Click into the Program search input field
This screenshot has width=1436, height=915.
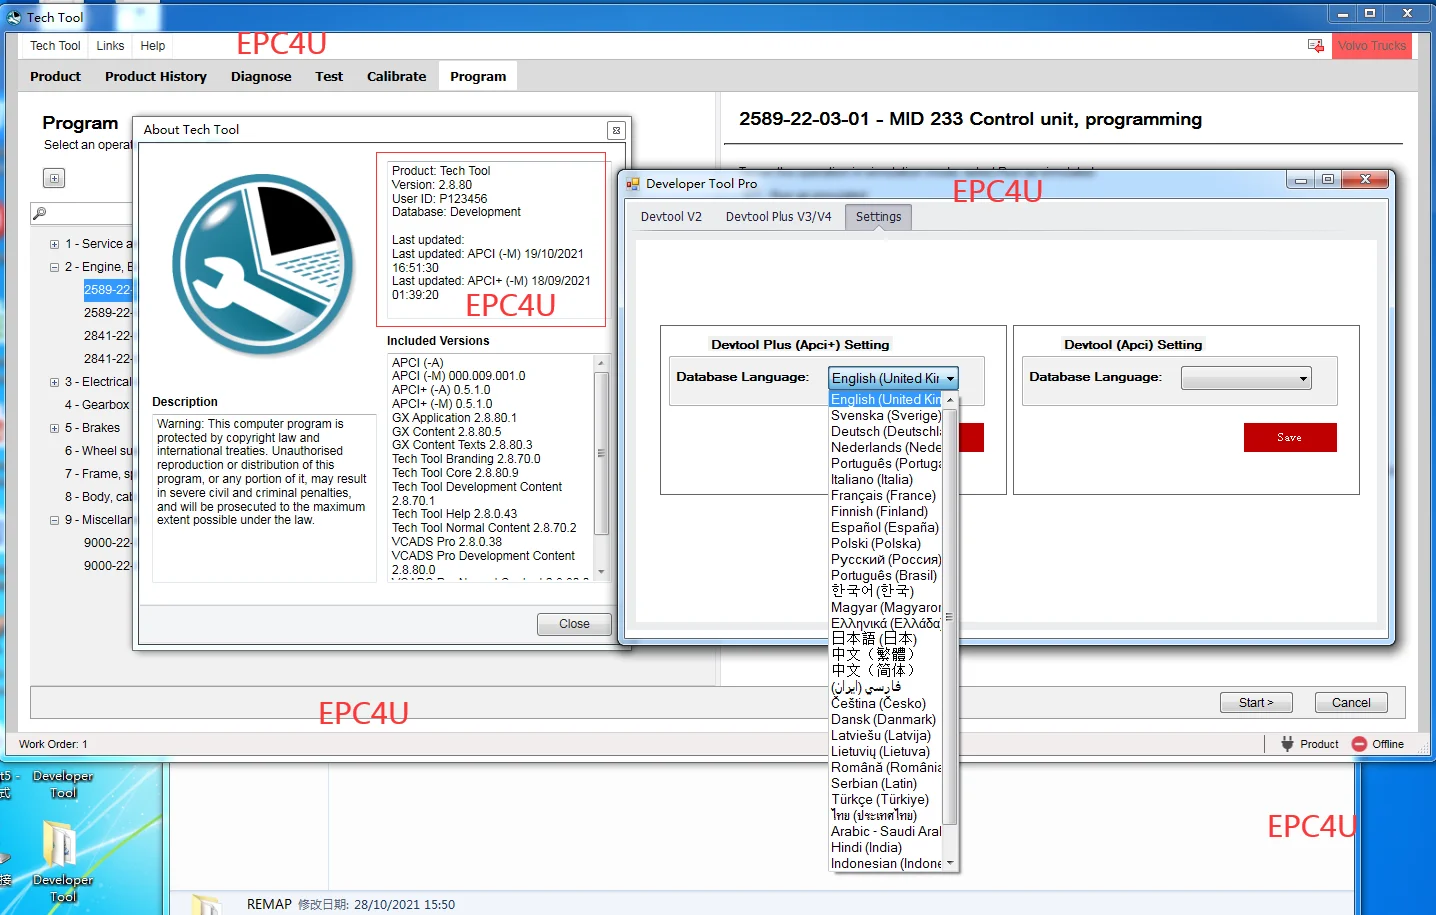pos(89,213)
